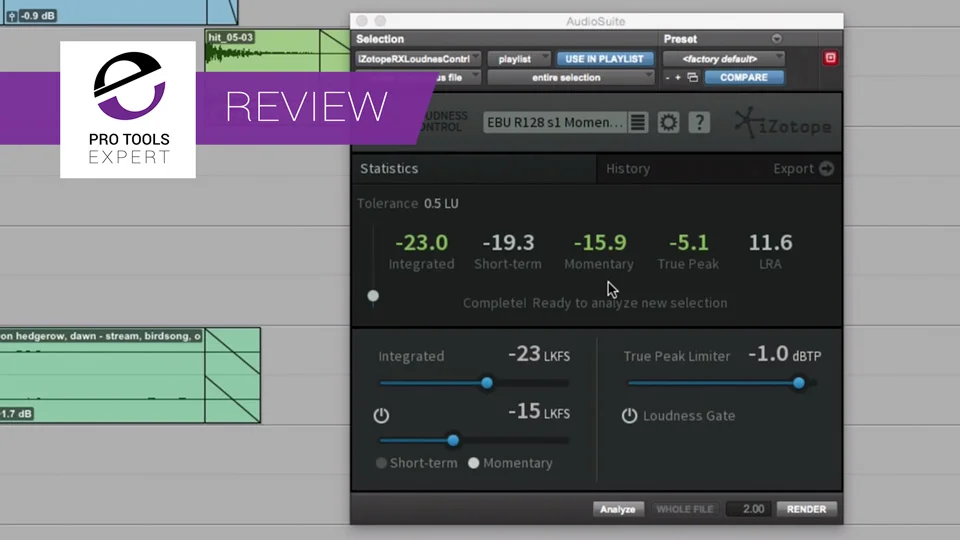Viewport: 960px width, 540px height.
Task: Open the EBU R128 s1 Momentary preset field
Action: tap(555, 122)
